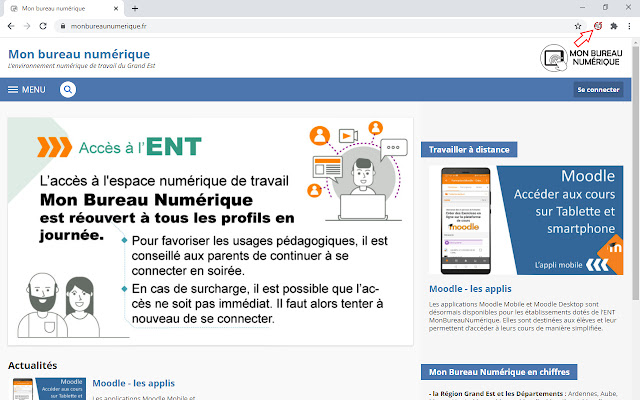Open Moodle - les applis link in sidebar
The image size is (640, 400).
pyautogui.click(x=470, y=289)
